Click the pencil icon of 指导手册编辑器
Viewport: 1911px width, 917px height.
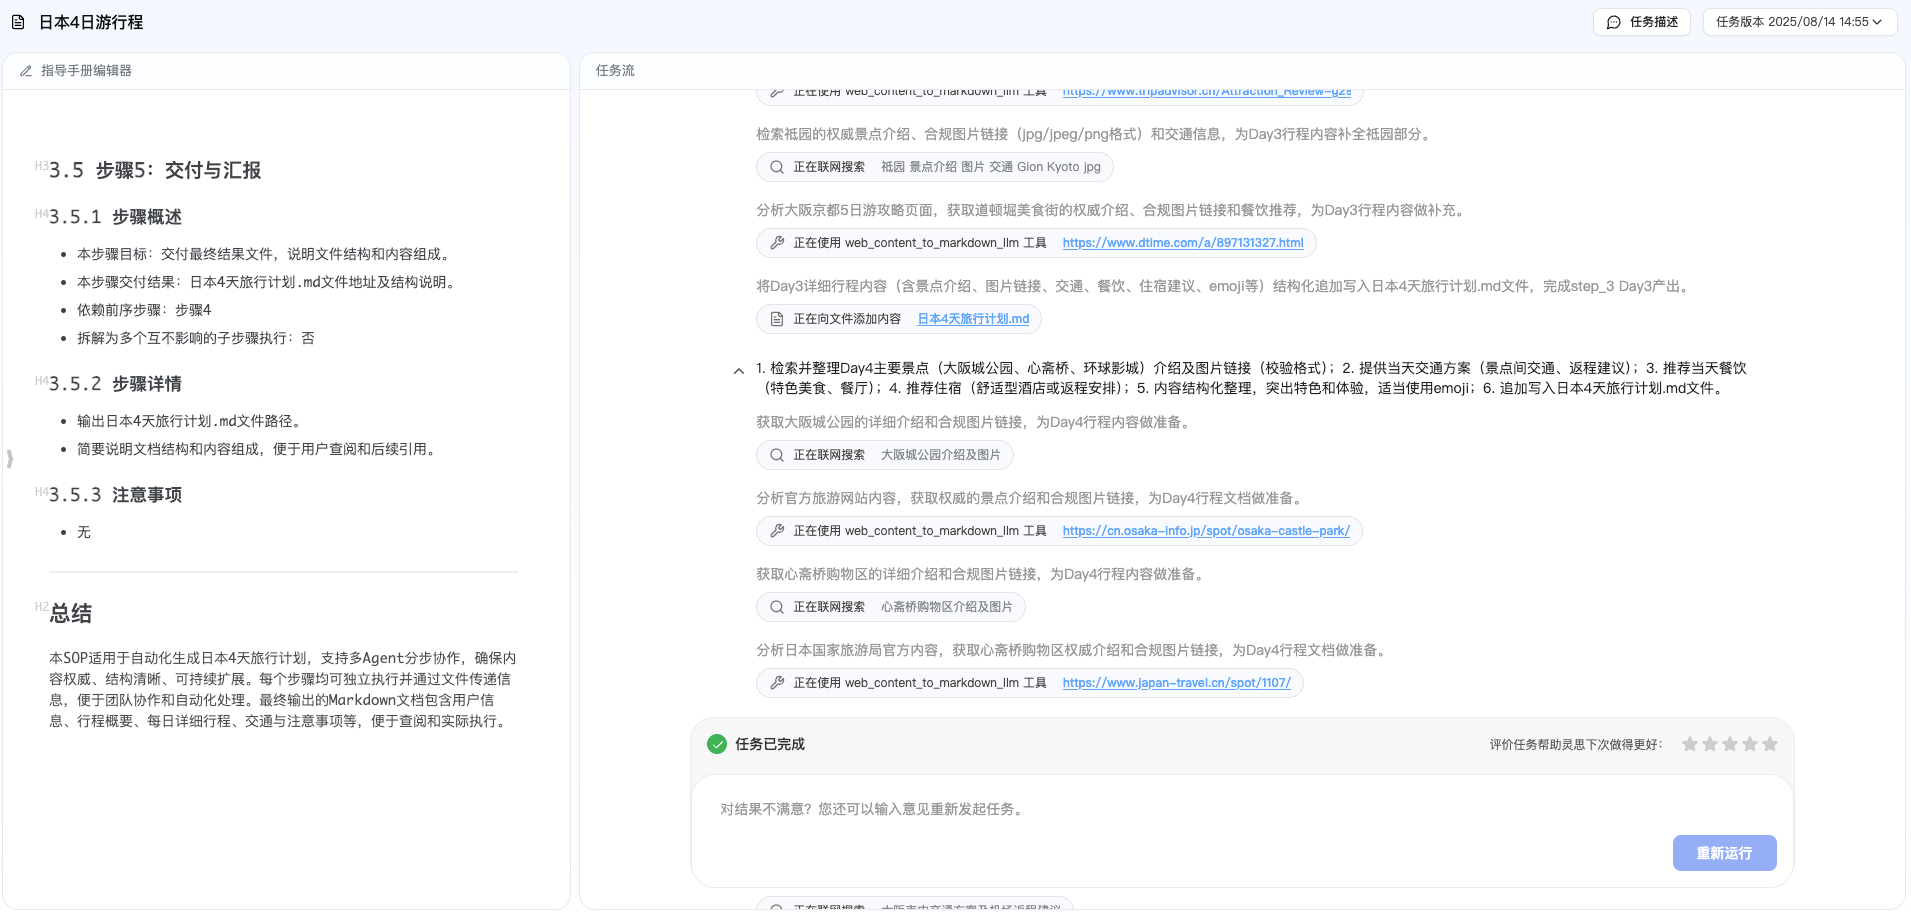[x=26, y=71]
